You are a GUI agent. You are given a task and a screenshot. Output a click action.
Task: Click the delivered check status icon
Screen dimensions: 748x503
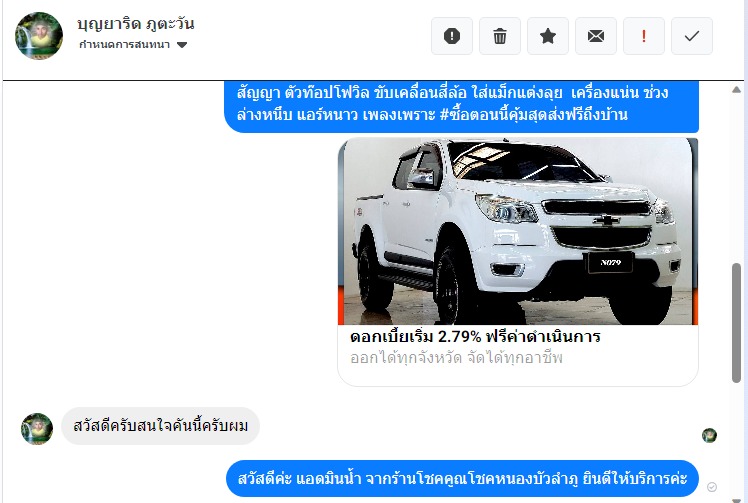coord(712,487)
